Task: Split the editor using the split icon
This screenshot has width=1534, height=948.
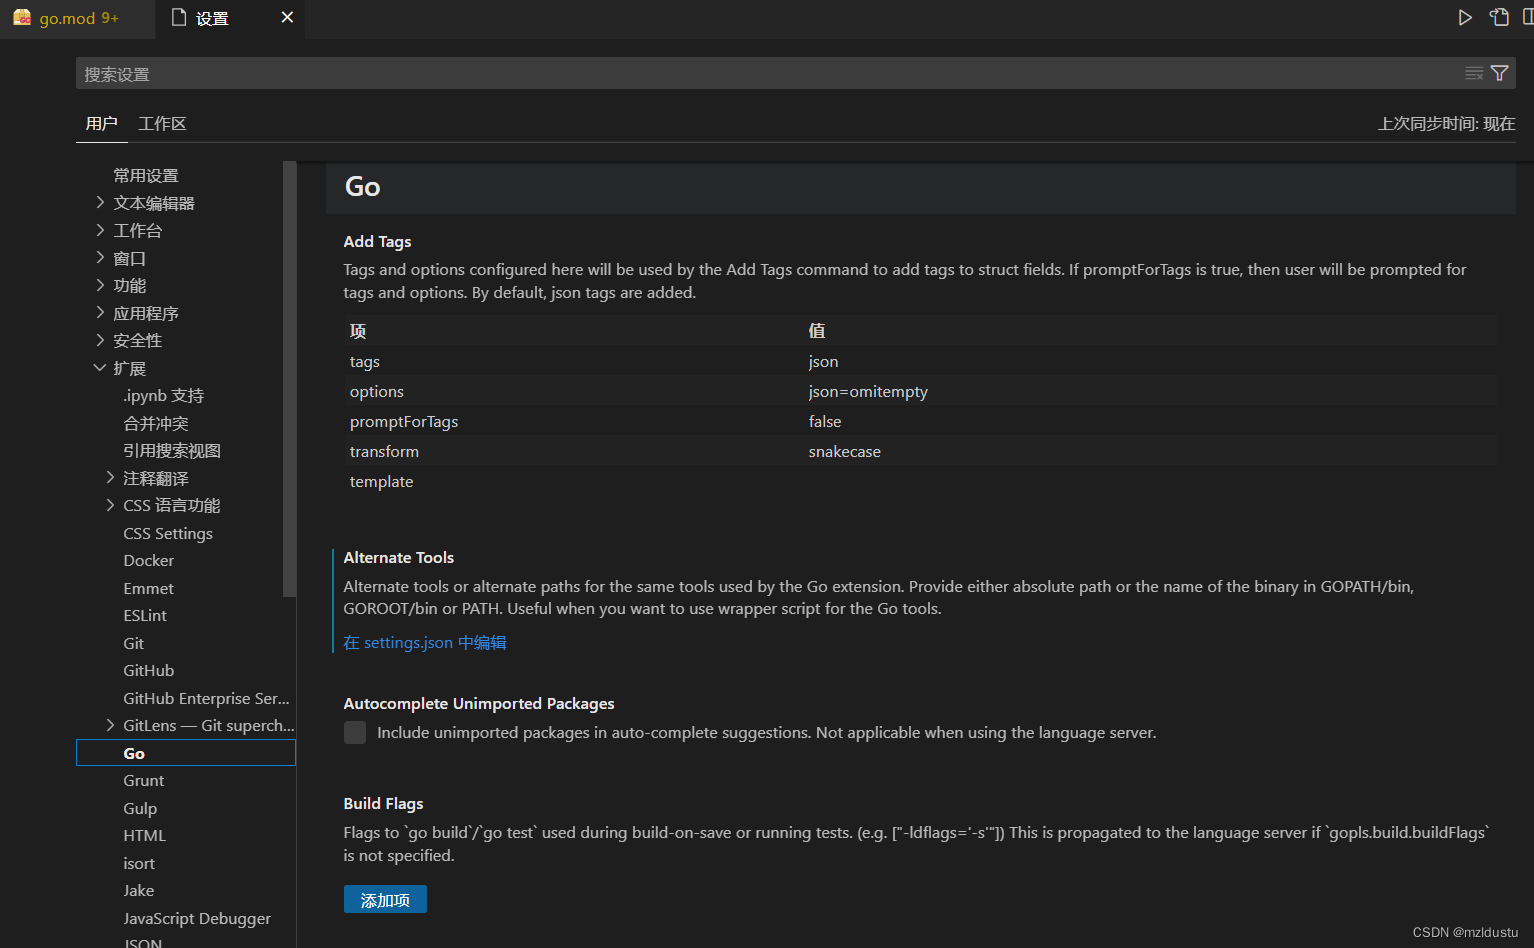Action: click(1529, 17)
